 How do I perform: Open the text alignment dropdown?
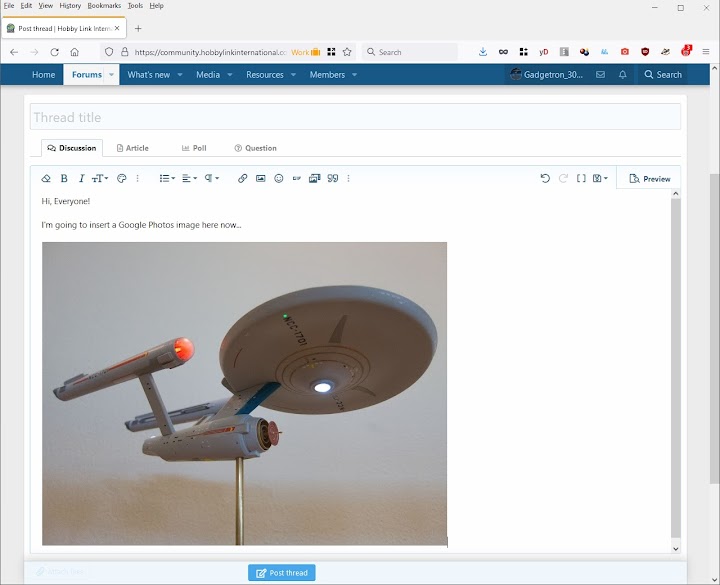point(189,179)
